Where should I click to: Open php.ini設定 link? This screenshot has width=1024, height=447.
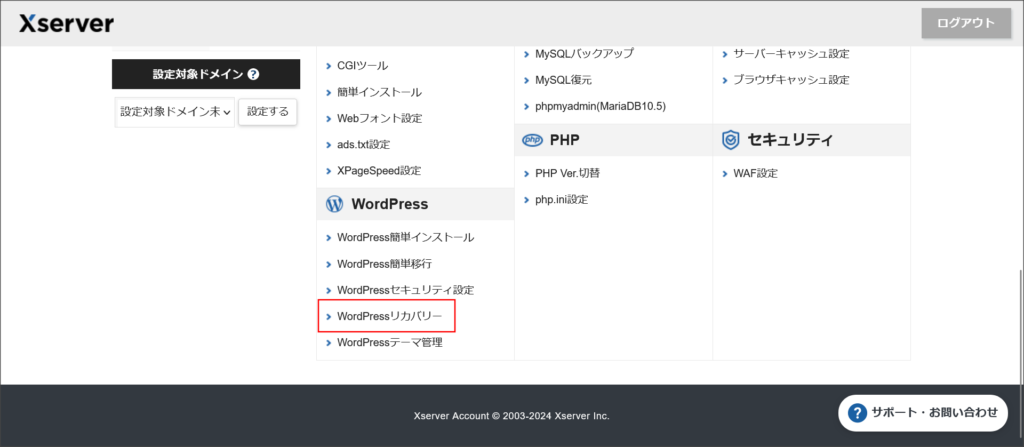562,200
